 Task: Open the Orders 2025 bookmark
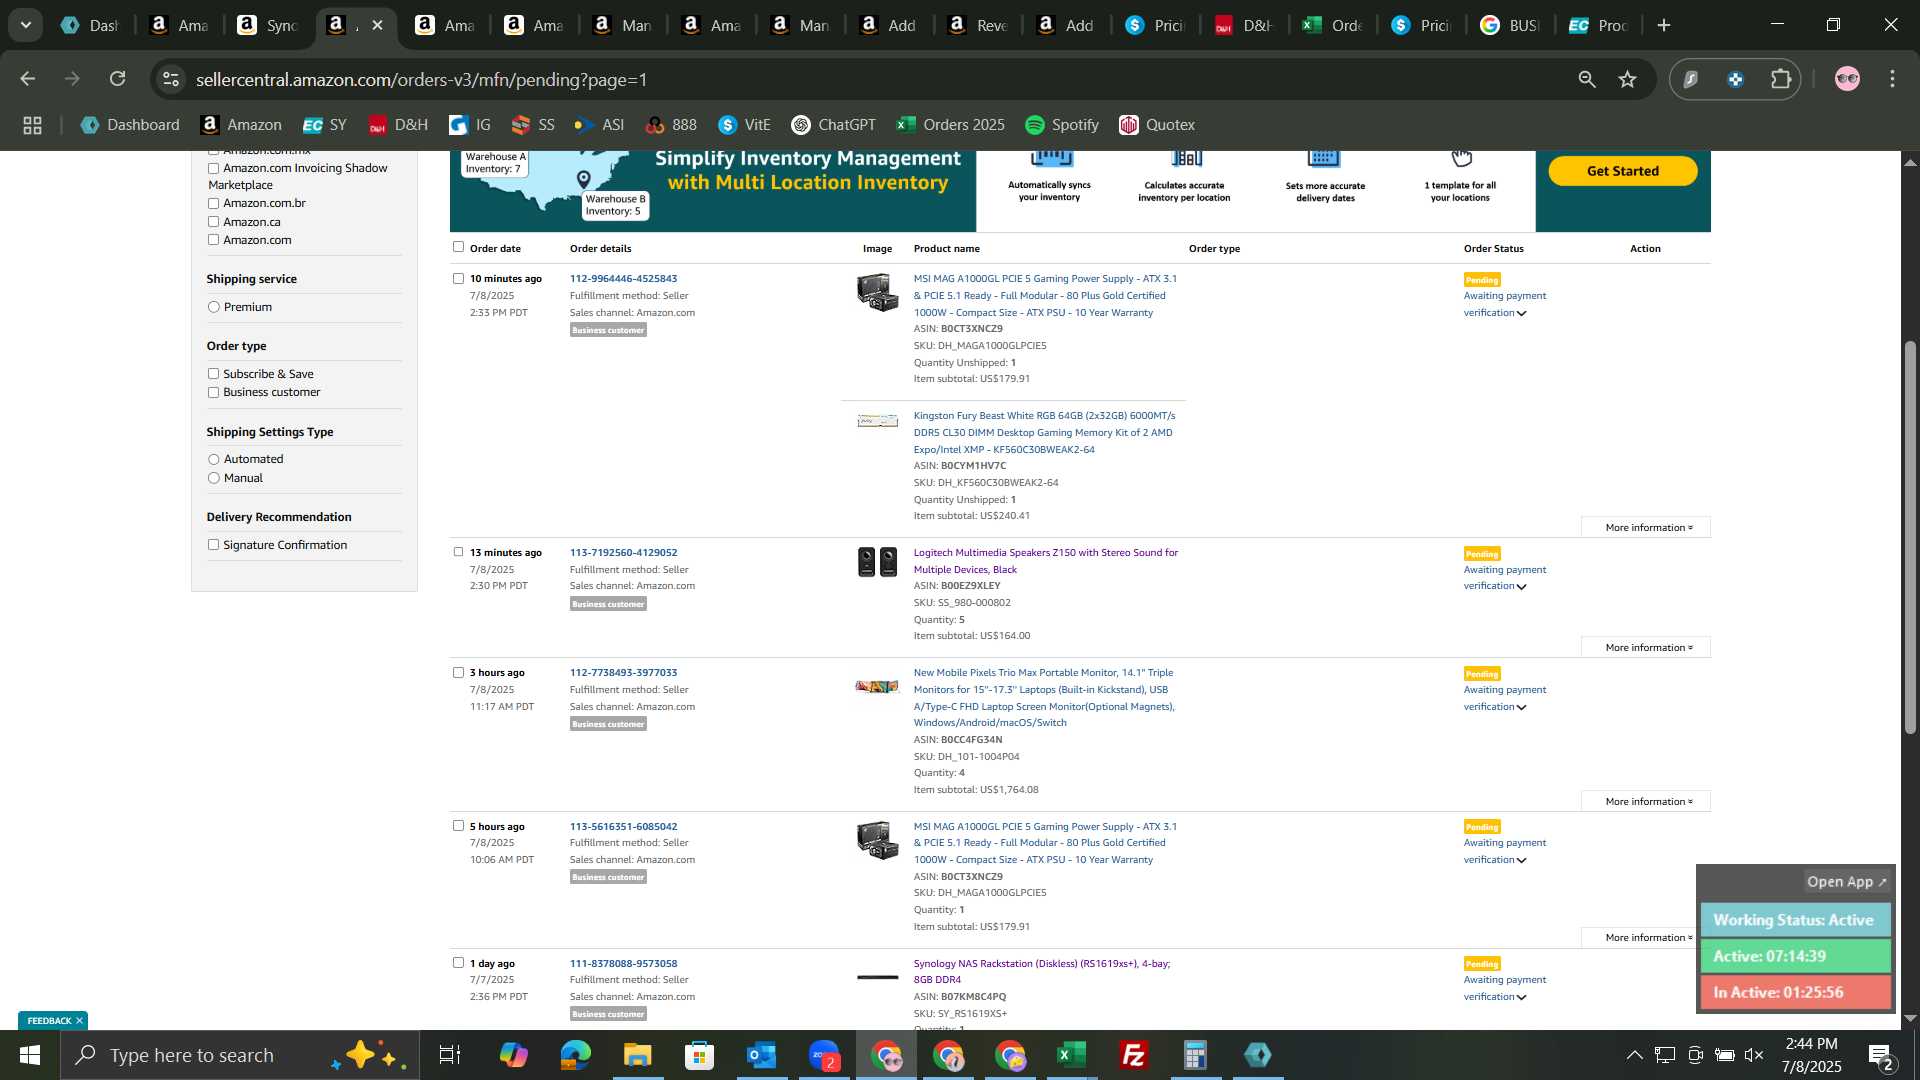[950, 125]
